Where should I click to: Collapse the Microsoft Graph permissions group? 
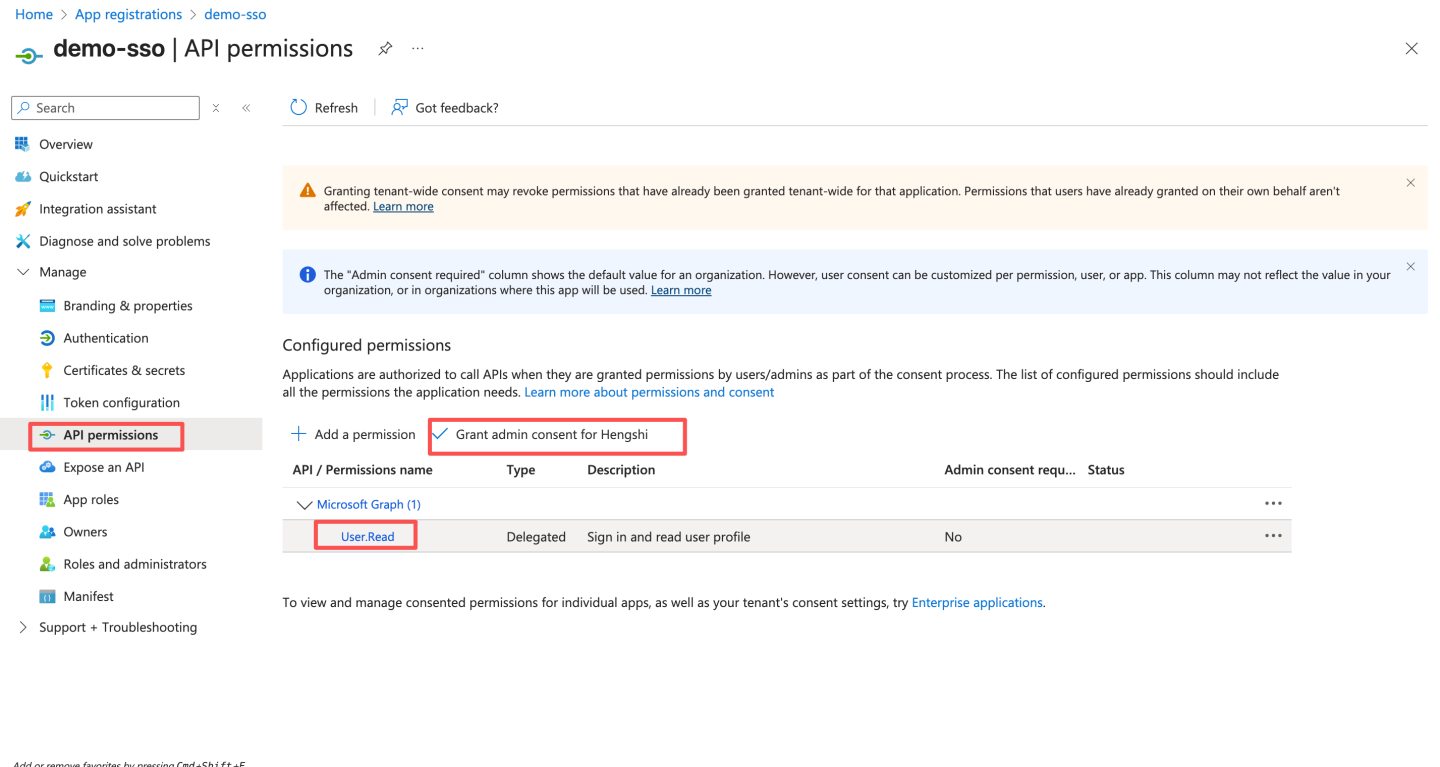304,505
